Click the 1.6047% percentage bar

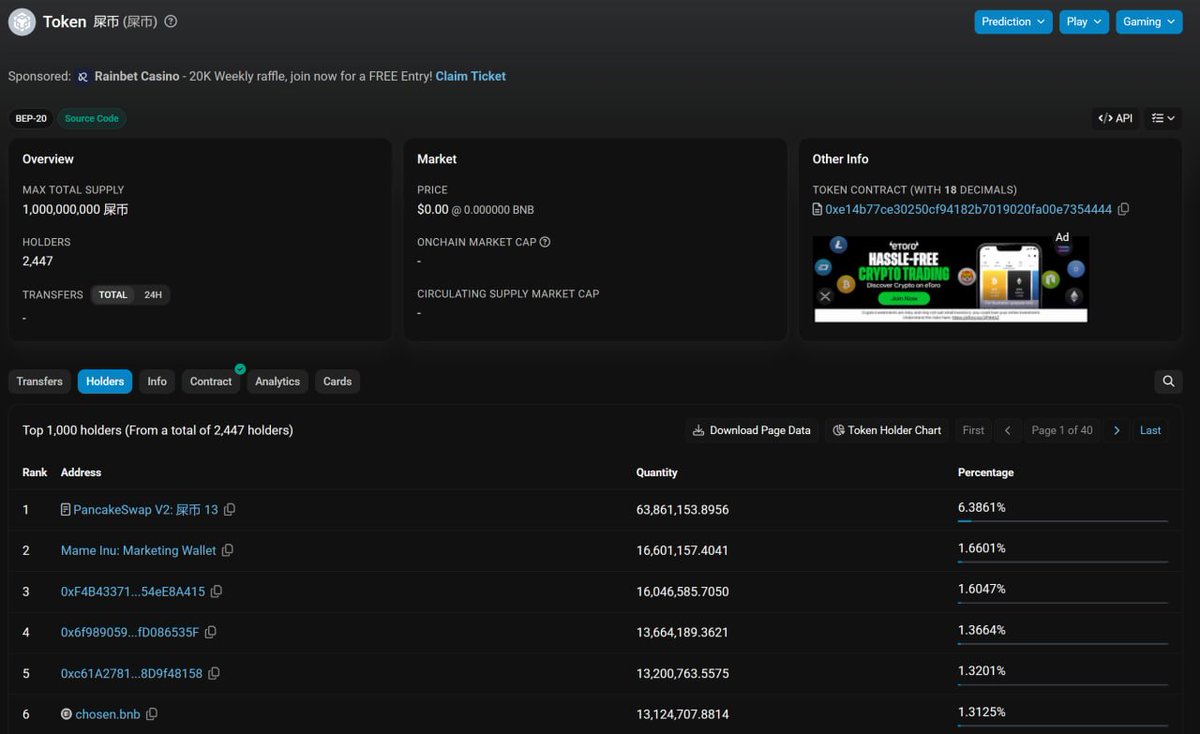tap(1063, 603)
